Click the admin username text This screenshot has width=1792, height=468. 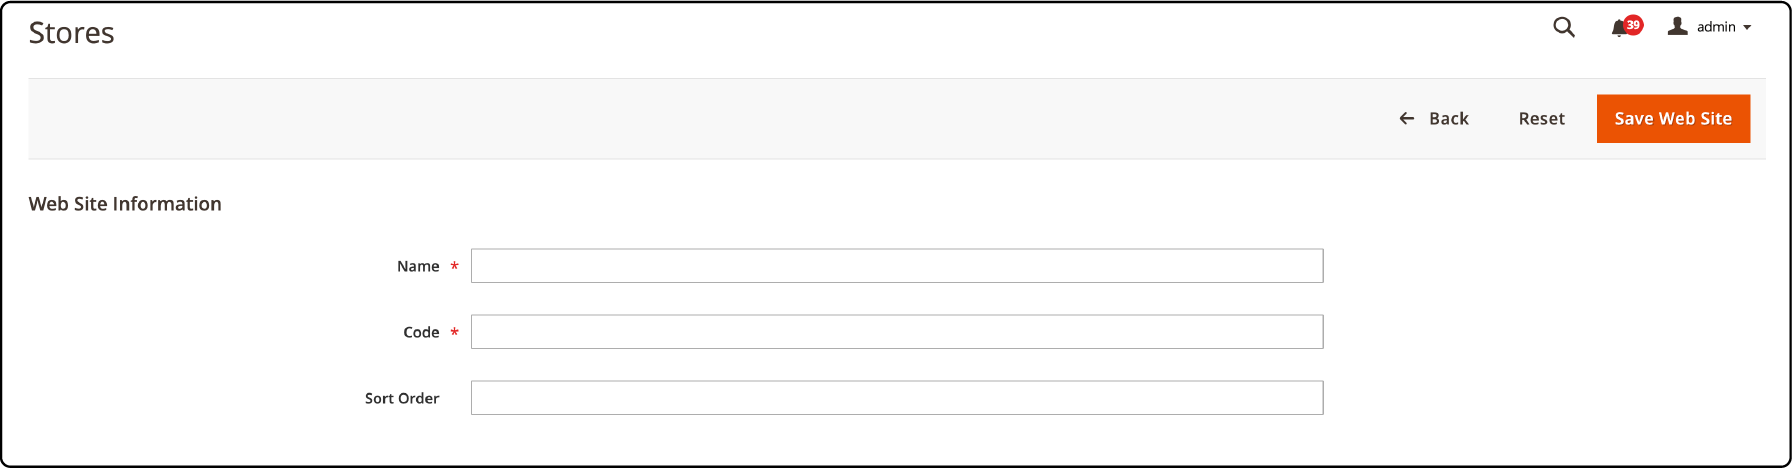[x=1716, y=27]
